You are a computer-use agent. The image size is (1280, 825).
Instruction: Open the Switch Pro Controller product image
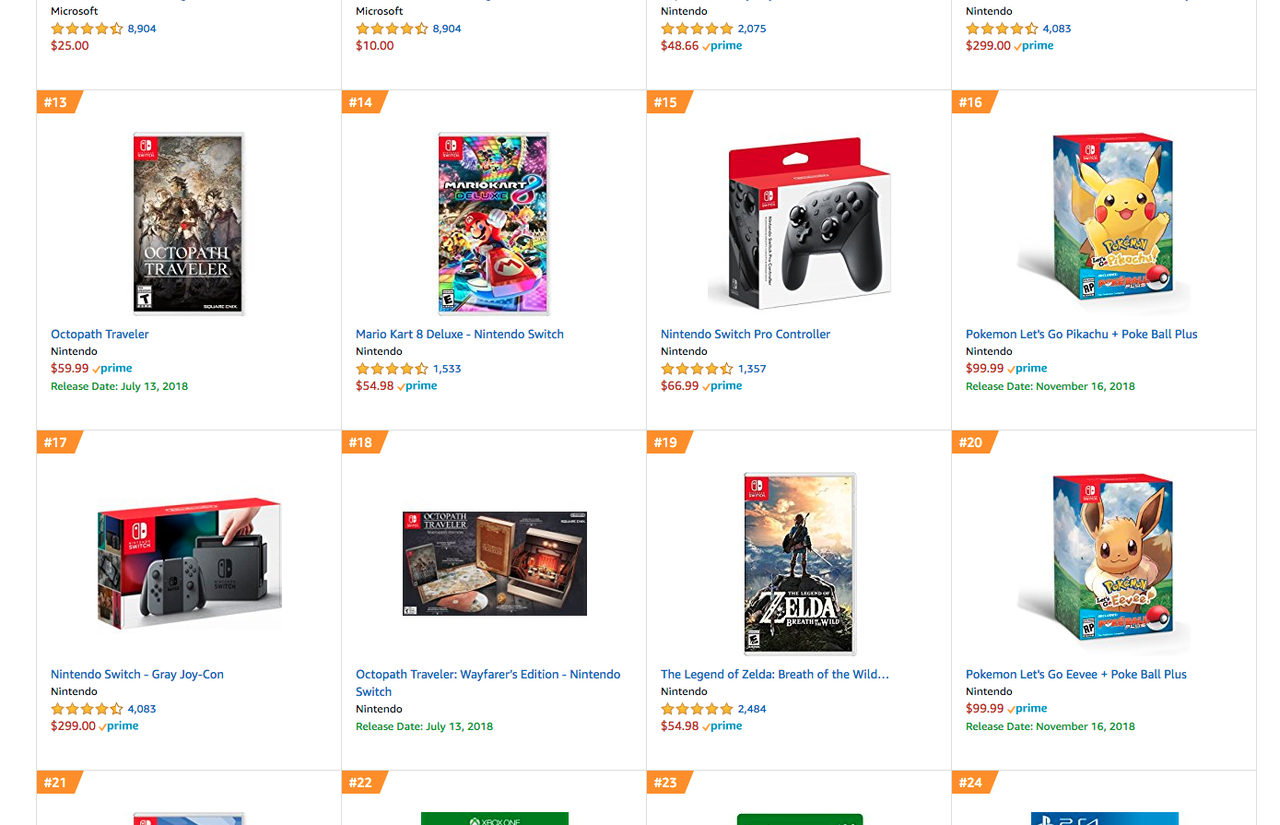[799, 224]
